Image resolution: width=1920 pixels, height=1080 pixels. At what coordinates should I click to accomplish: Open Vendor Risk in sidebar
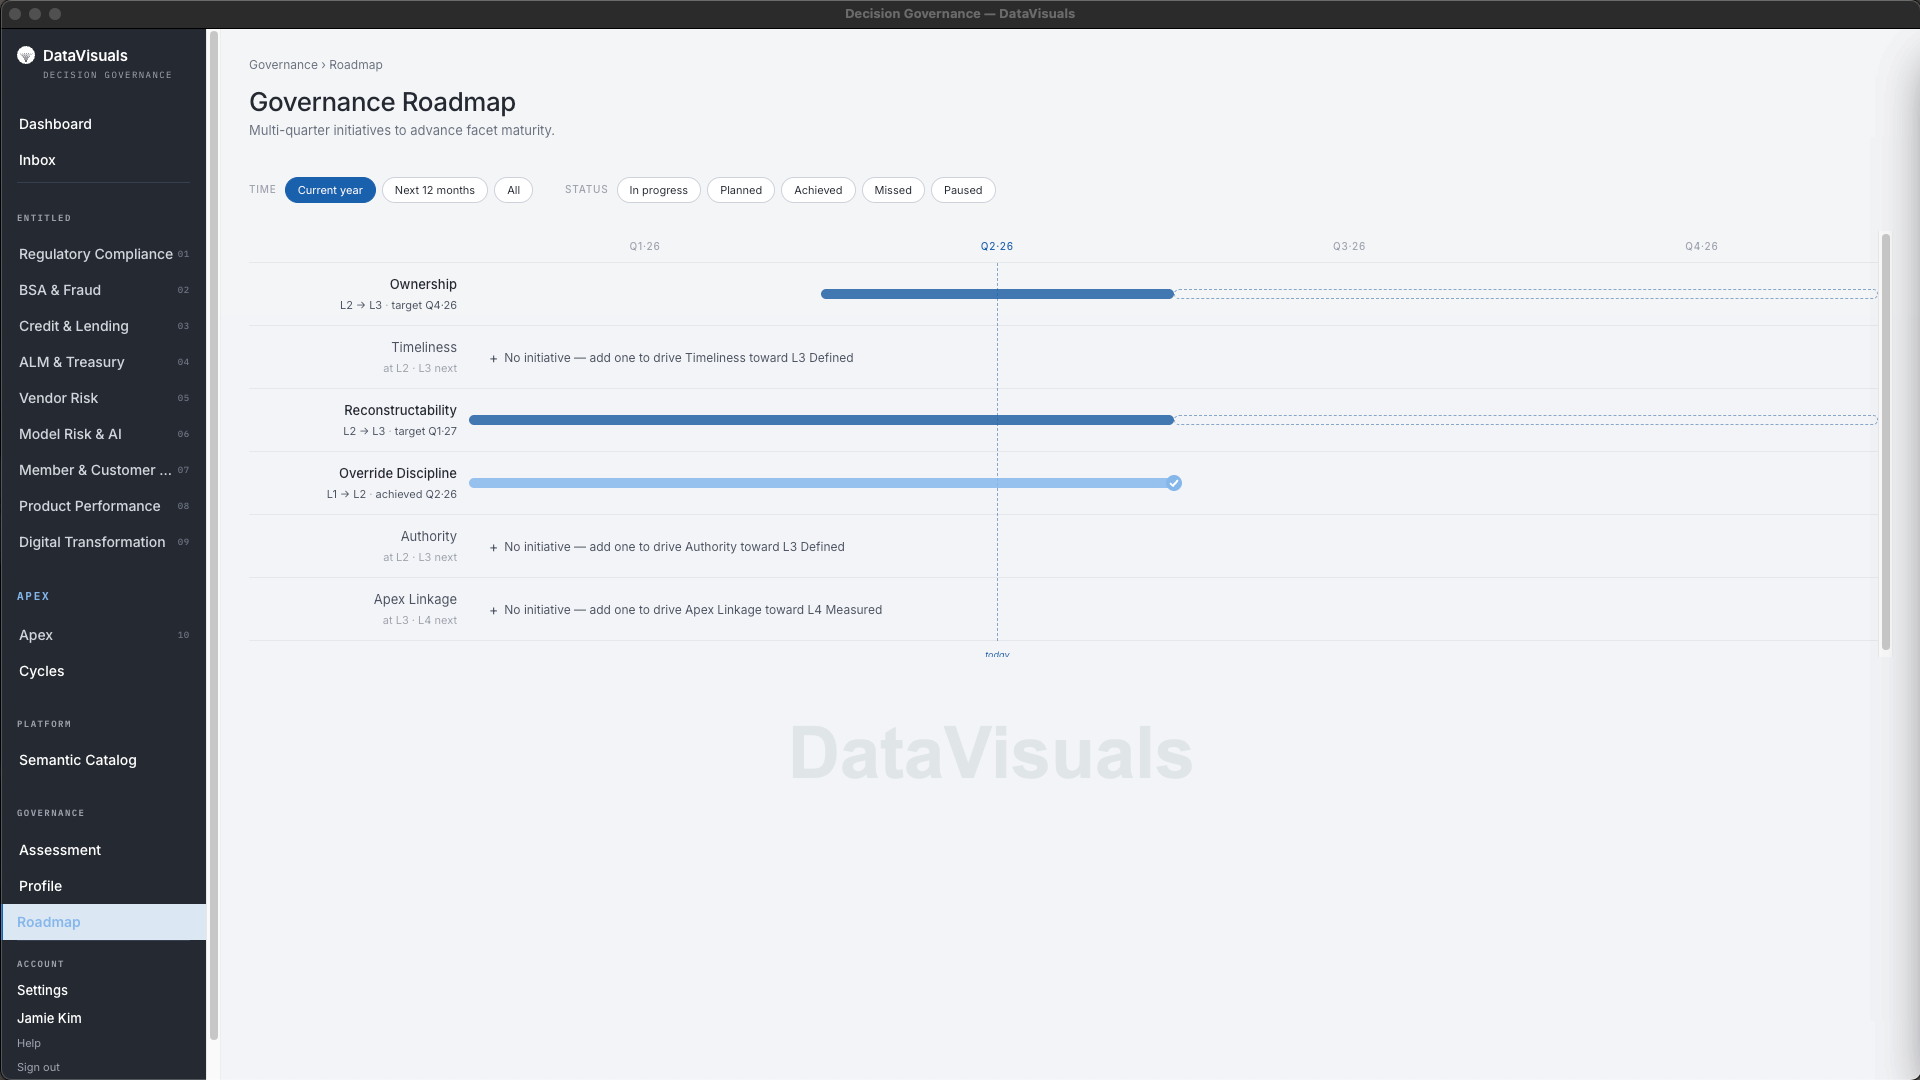point(104,398)
